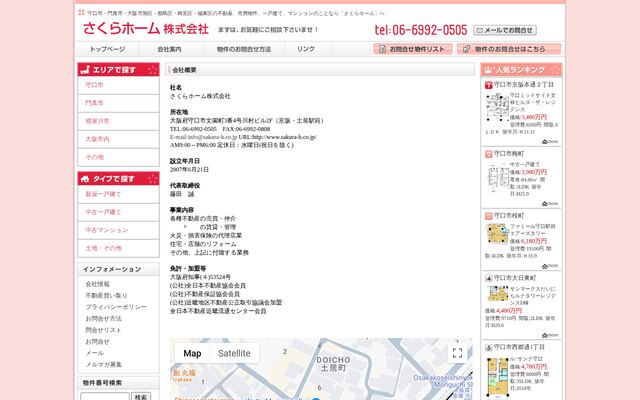This screenshot has width=640, height=400.
Task: Click floor plan thumbnail of ファミール守口駅前
Action: pyautogui.click(x=497, y=233)
